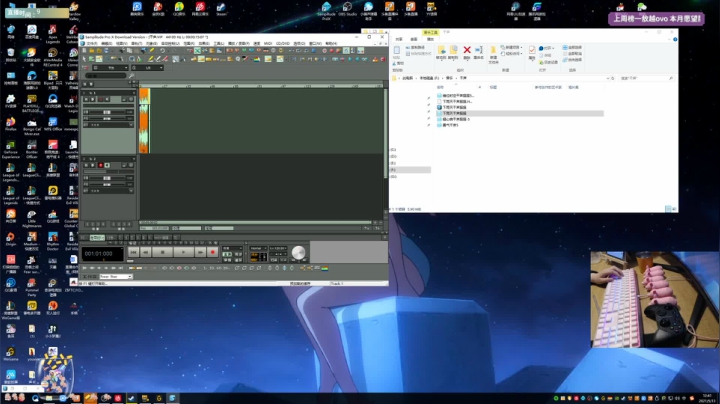Screen dimensions: 720x404
Task: Click the Undo arrow icon in Samplitude toolbar
Action: pyautogui.click(x=163, y=50)
